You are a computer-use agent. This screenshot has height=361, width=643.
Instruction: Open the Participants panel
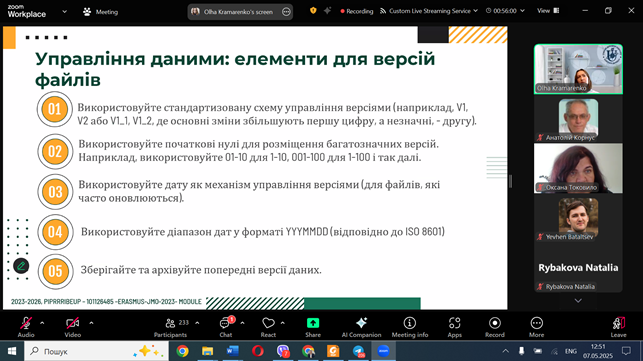(x=171, y=327)
